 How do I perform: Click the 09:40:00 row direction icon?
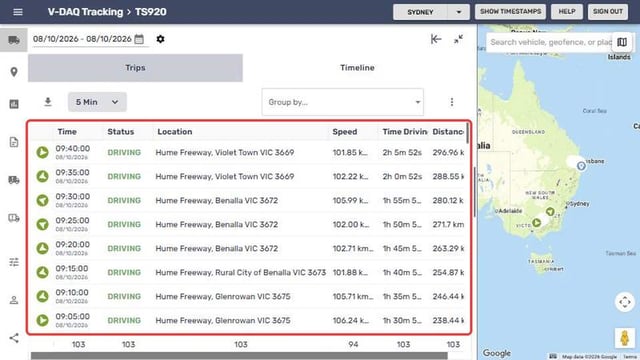tap(42, 152)
